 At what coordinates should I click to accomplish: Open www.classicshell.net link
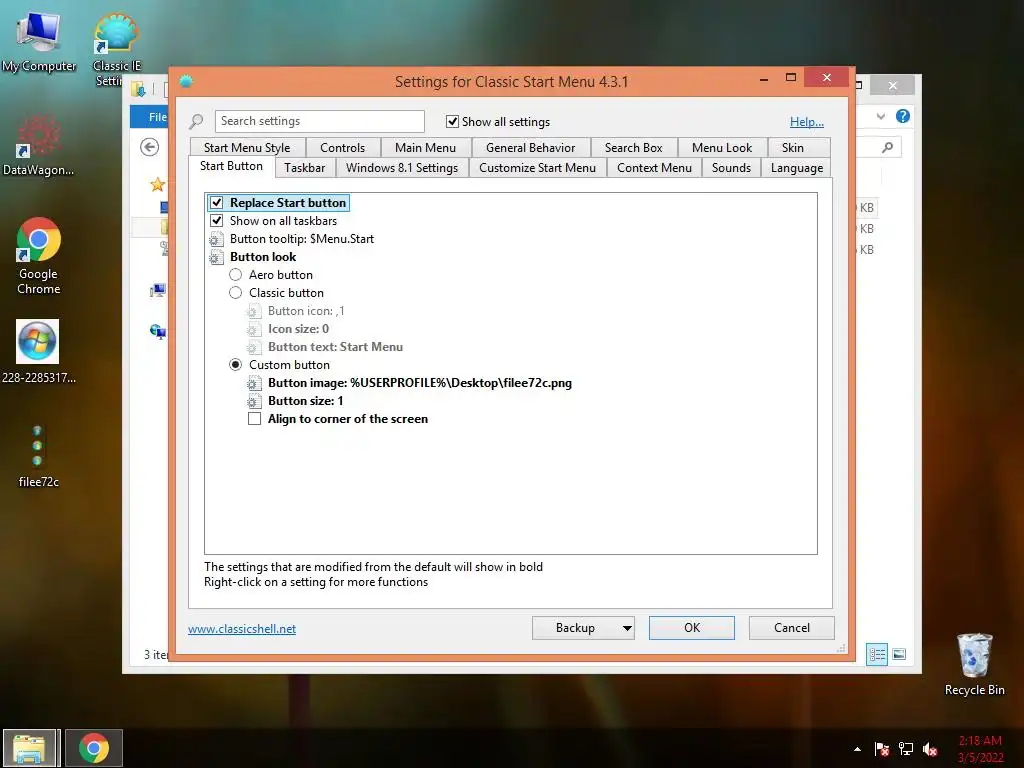(x=242, y=629)
